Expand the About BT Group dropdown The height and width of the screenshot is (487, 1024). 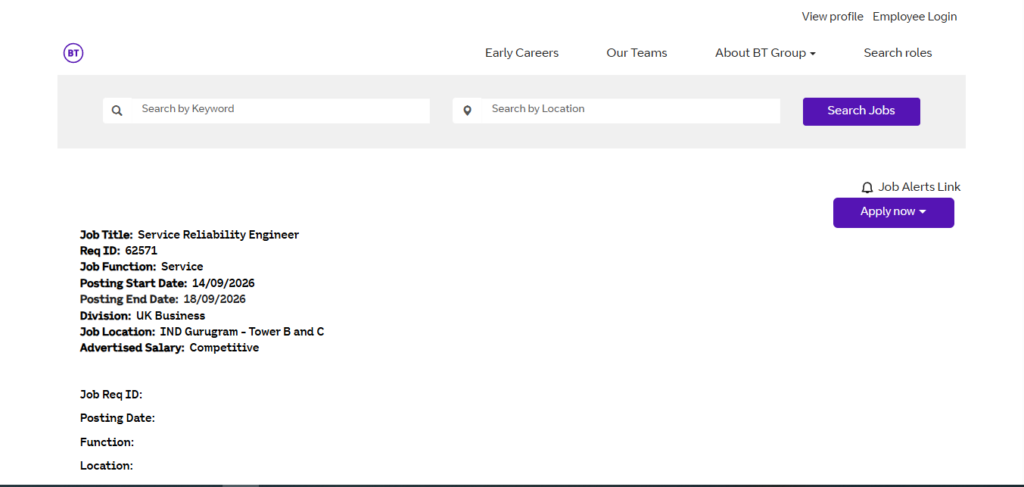point(765,53)
